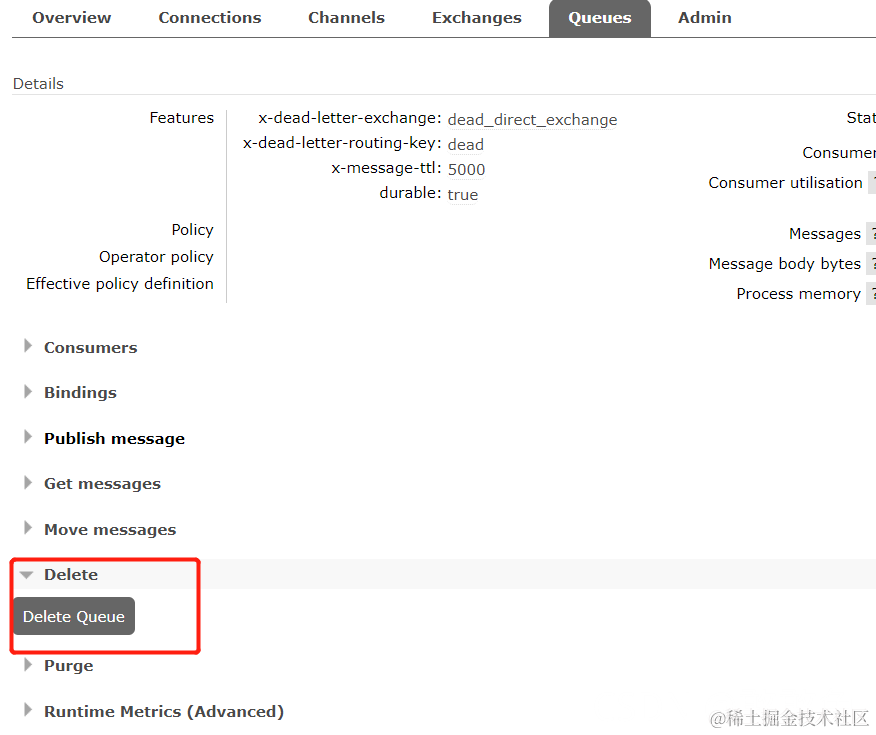The height and width of the screenshot is (735, 876).
Task: Open help icon beside Message body bytes
Action: click(872, 264)
